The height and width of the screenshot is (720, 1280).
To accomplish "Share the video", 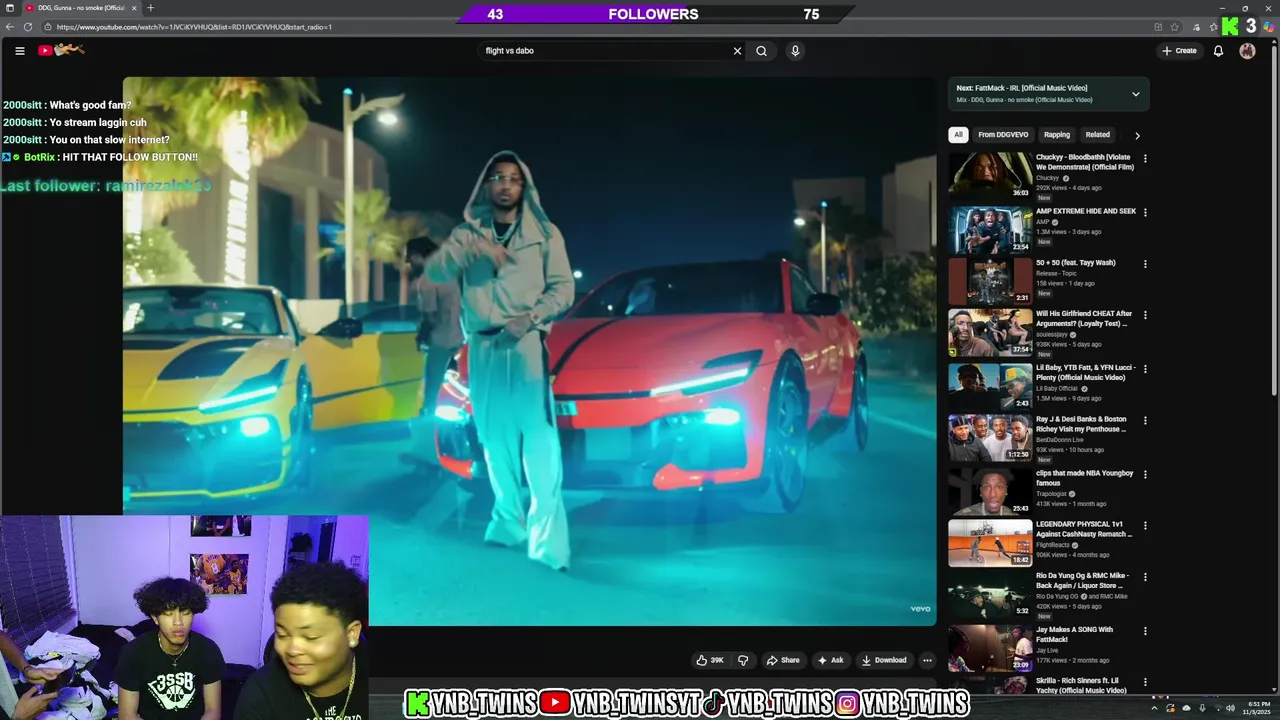I will (782, 660).
